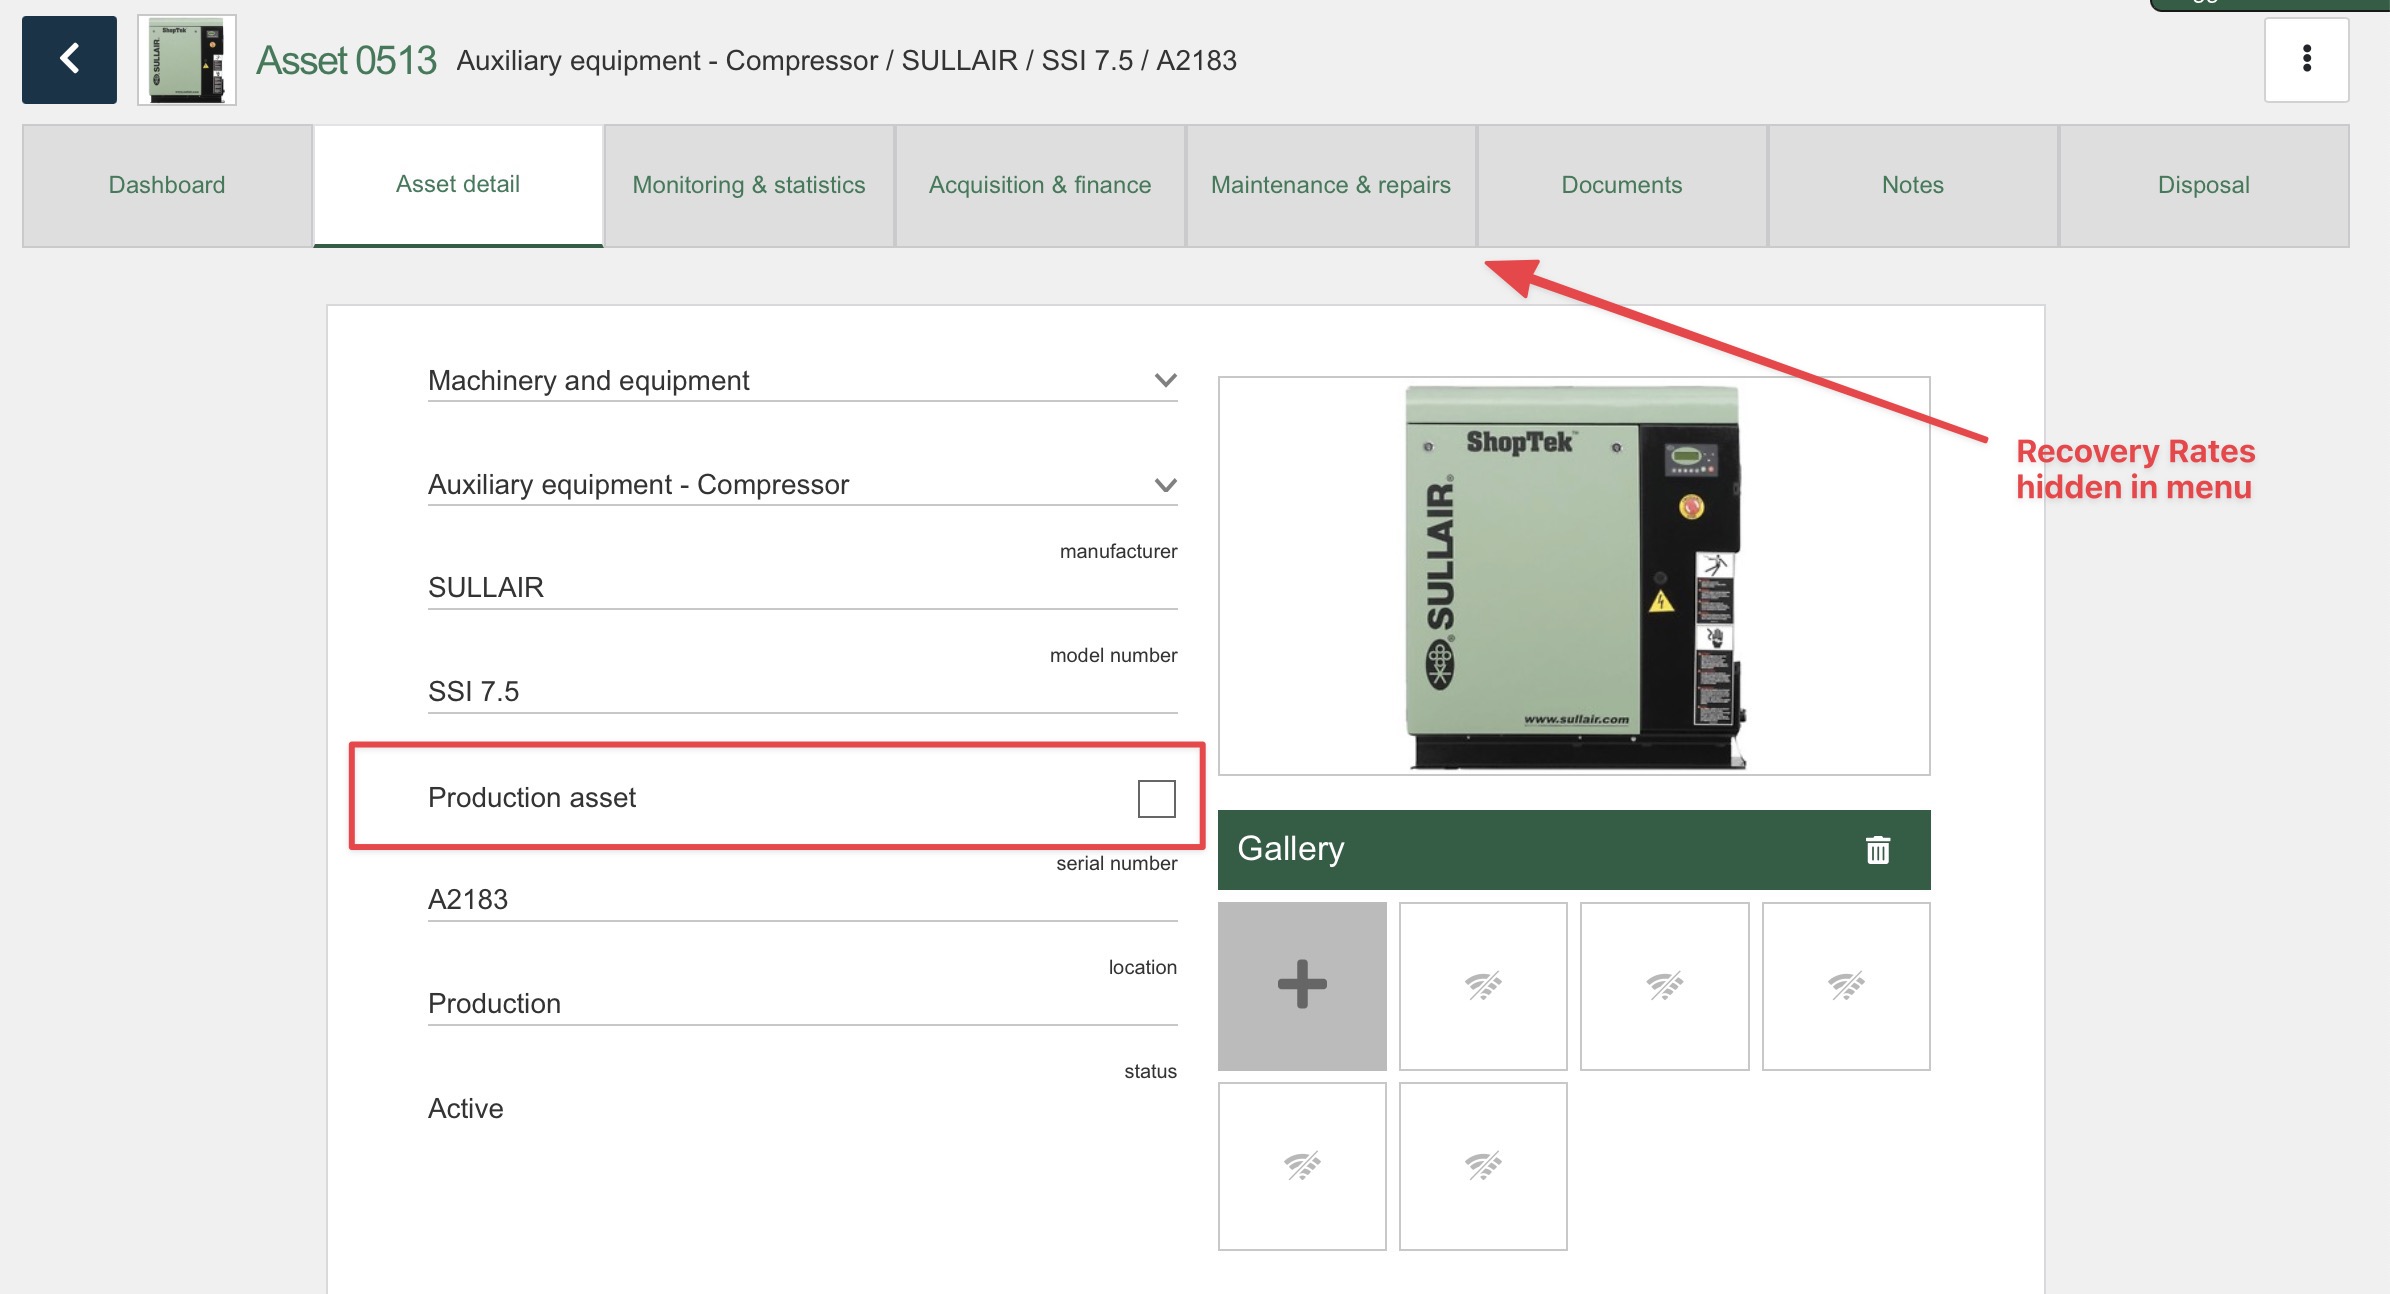Click the gallery trash delete icon
Image resolution: width=2390 pixels, height=1294 pixels.
pos(1877,849)
